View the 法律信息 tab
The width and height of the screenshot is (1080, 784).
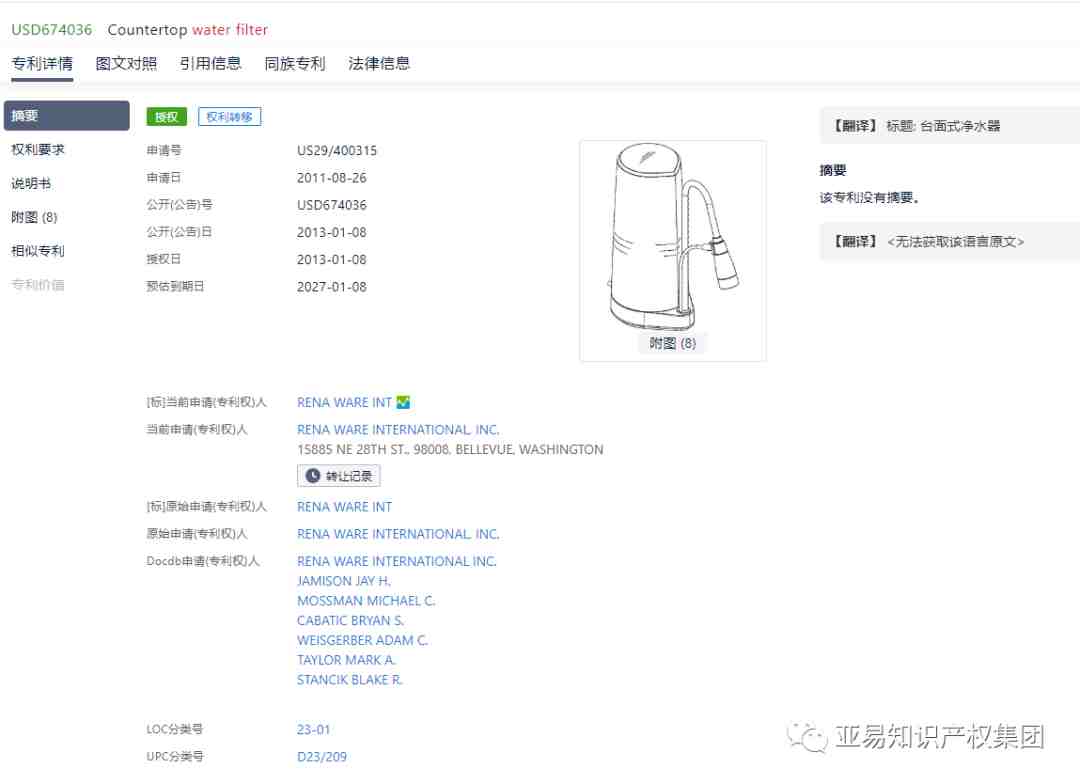tap(379, 63)
